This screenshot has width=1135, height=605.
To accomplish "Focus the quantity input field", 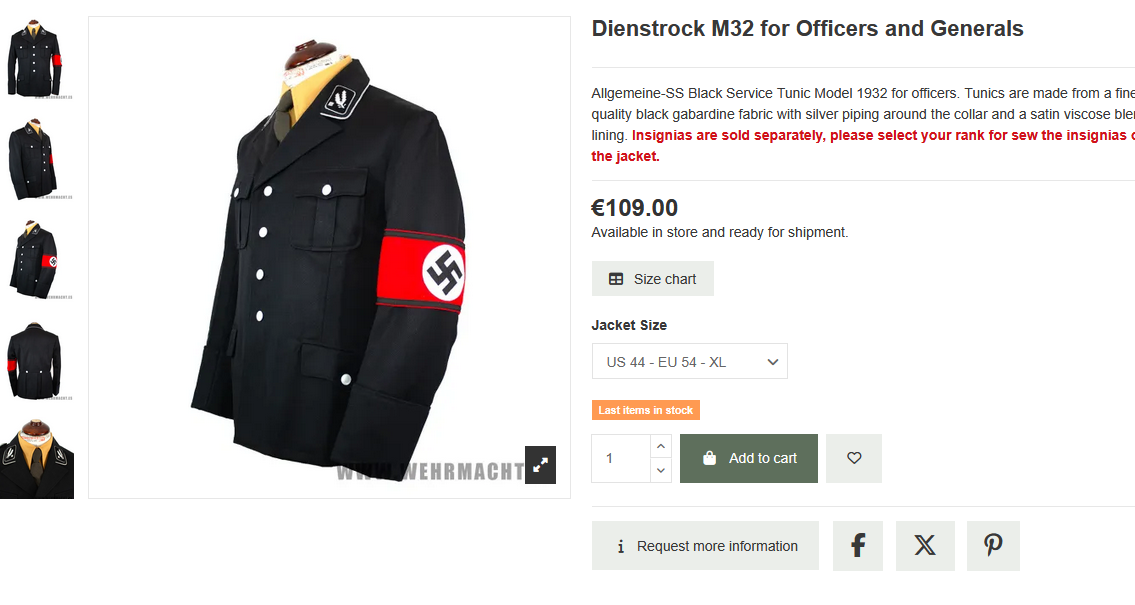I will click(621, 458).
